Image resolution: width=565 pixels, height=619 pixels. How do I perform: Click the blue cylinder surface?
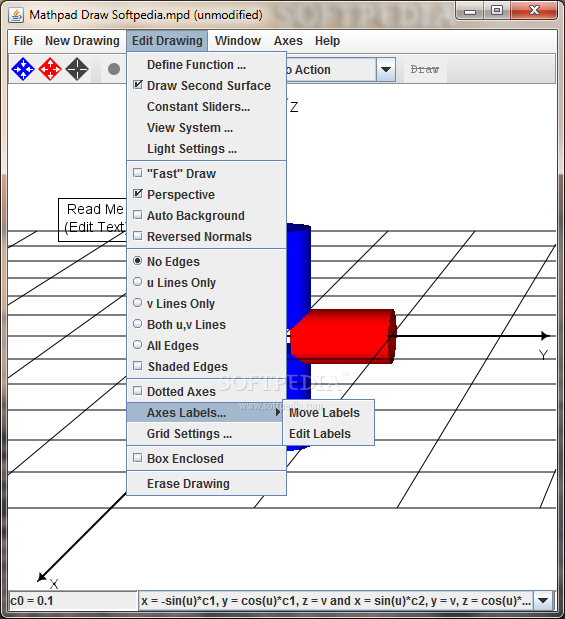299,272
